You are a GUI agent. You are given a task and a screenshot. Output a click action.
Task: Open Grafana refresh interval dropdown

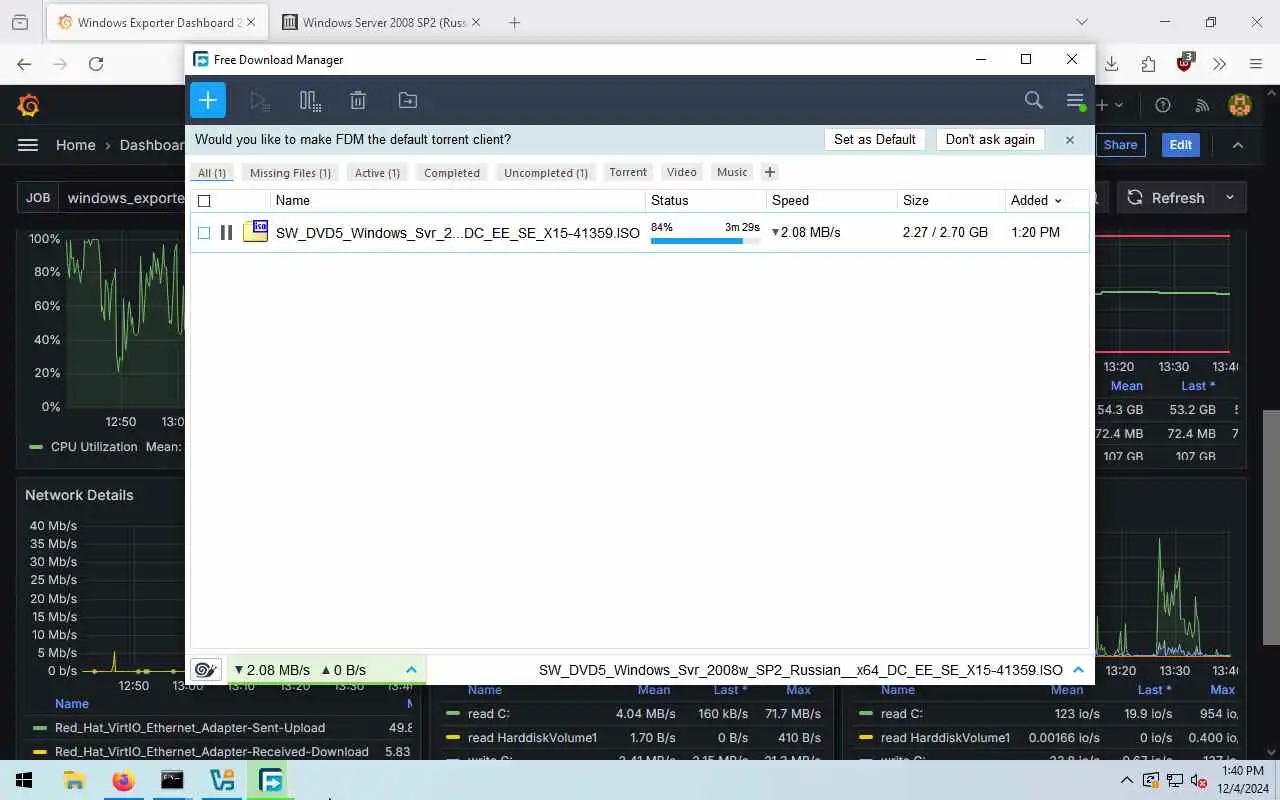[1230, 198]
